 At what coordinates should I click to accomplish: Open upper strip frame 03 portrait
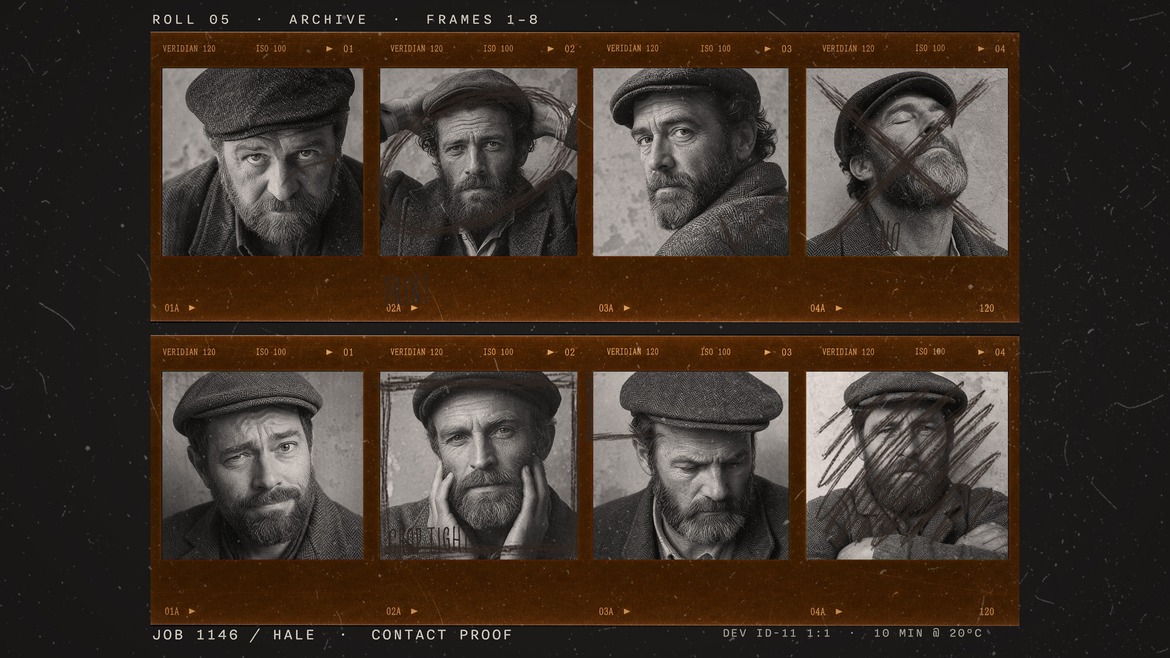click(691, 162)
